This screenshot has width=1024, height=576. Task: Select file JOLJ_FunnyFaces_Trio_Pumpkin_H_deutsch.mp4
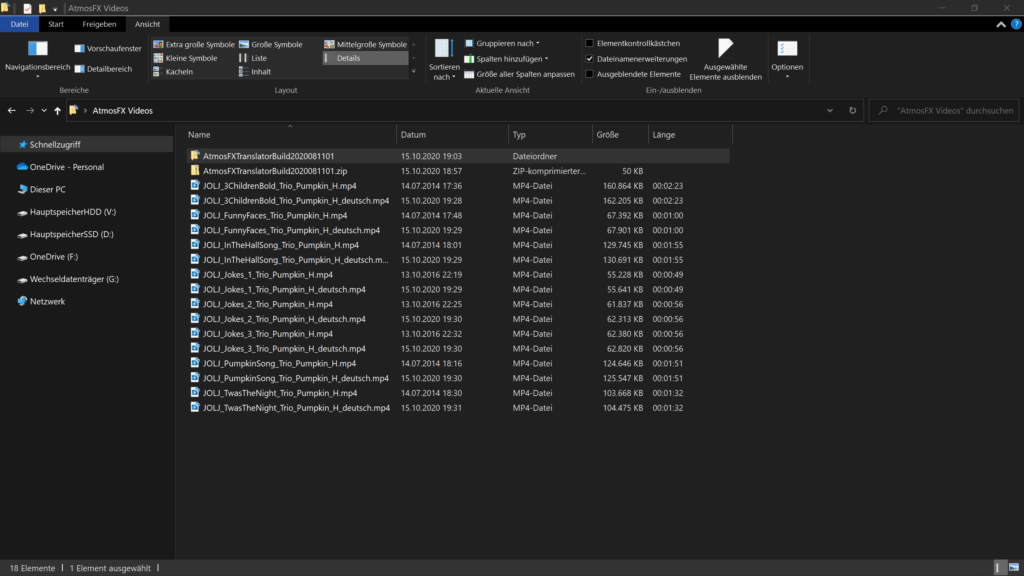tap(291, 230)
